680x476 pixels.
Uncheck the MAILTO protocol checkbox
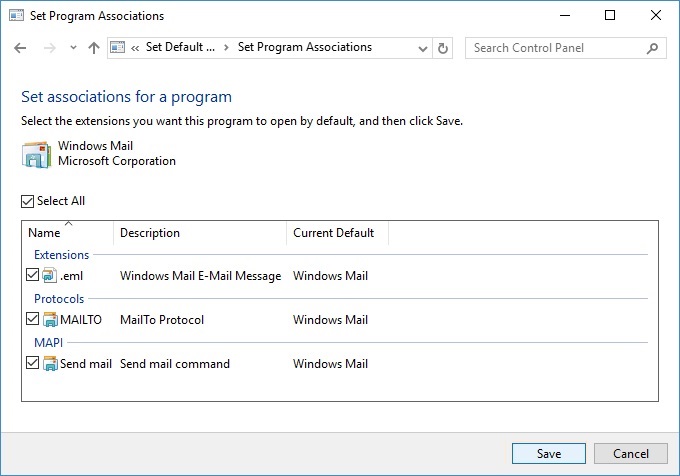click(33, 319)
